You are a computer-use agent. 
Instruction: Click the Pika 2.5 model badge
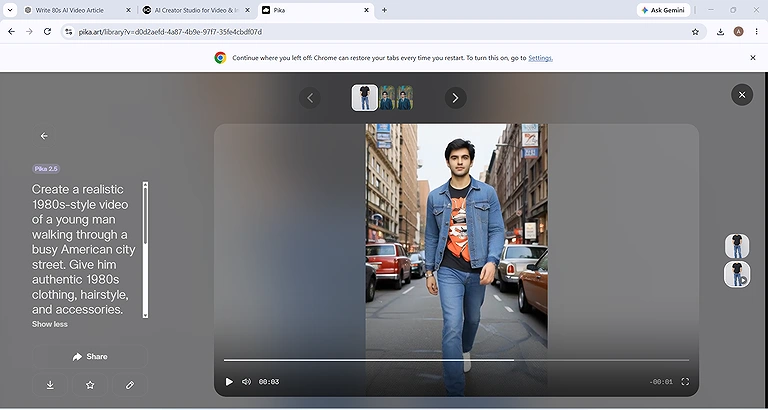pyautogui.click(x=46, y=169)
